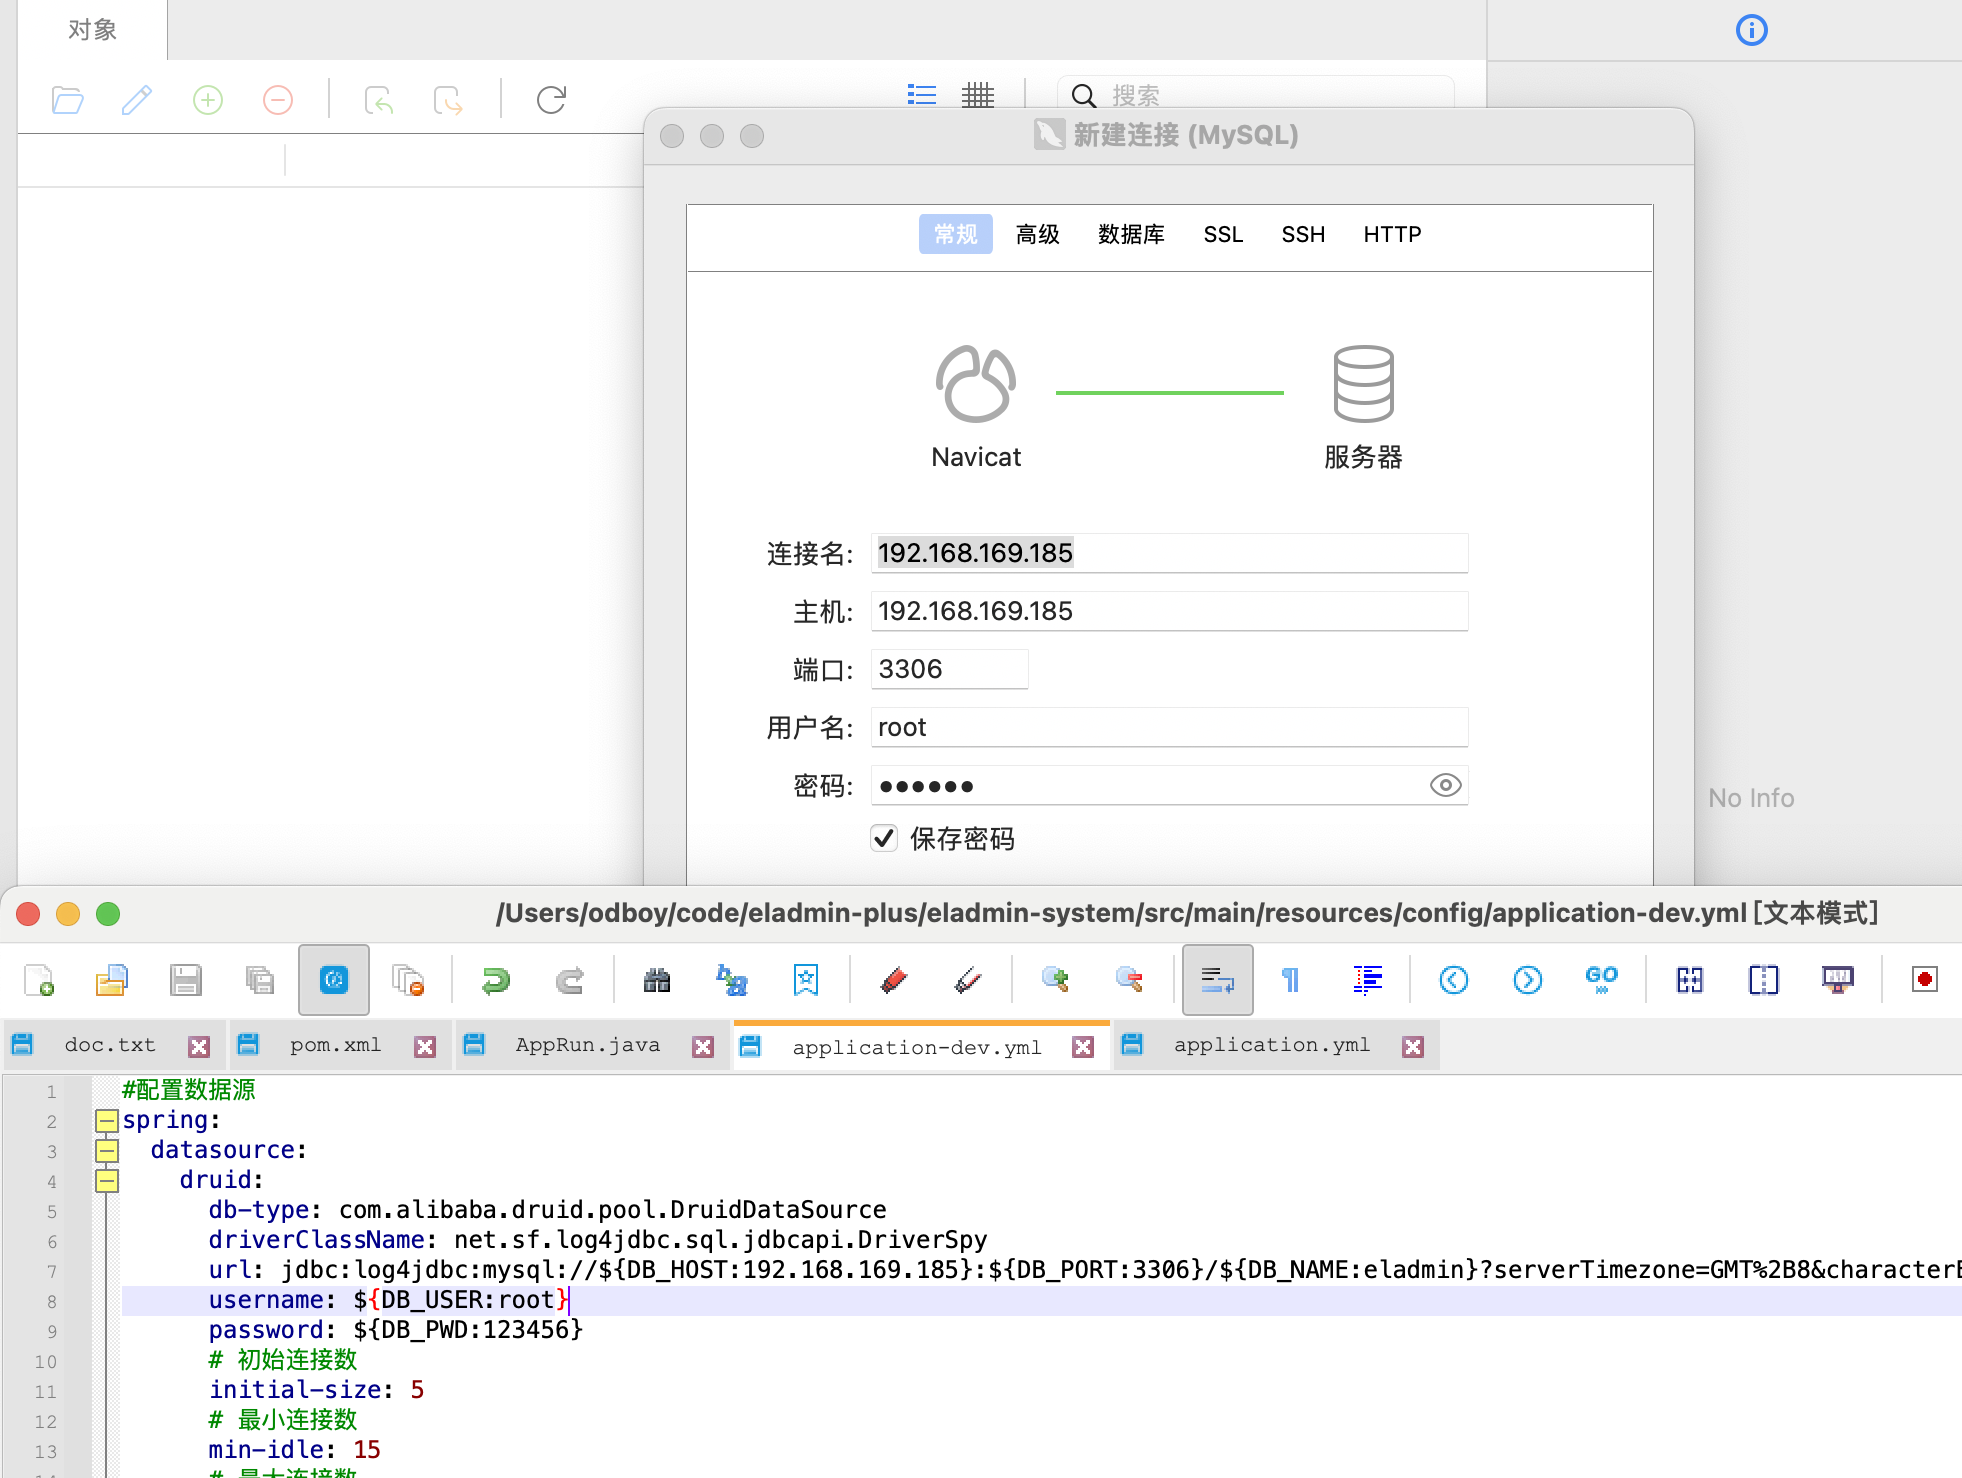Toggle the 保存密码 checkbox
Screen dimensions: 1962x1478
[884, 838]
